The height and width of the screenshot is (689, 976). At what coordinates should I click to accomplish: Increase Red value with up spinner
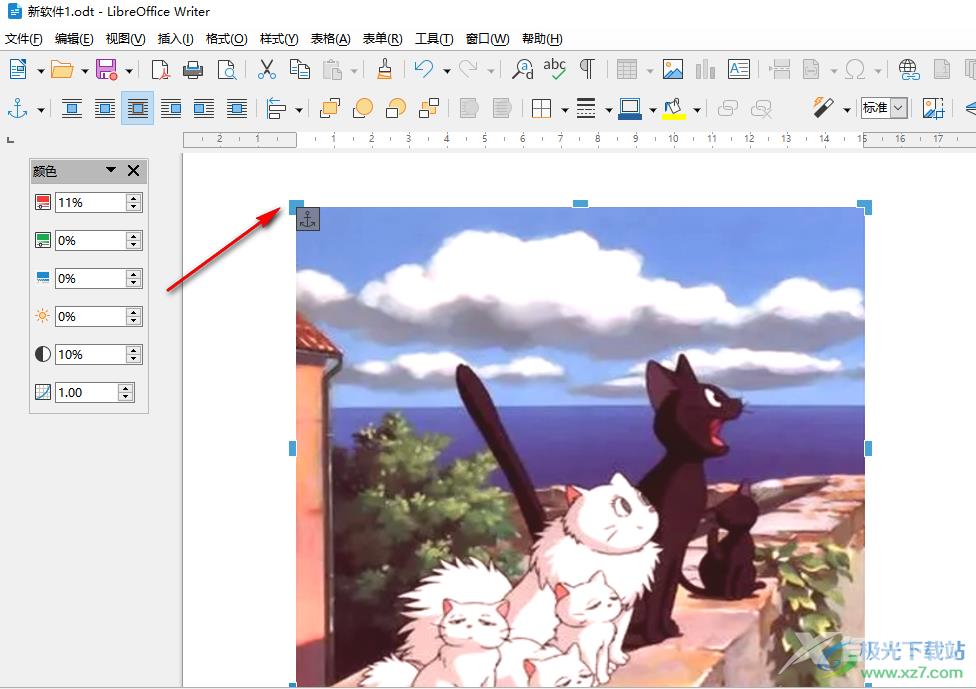click(134, 198)
